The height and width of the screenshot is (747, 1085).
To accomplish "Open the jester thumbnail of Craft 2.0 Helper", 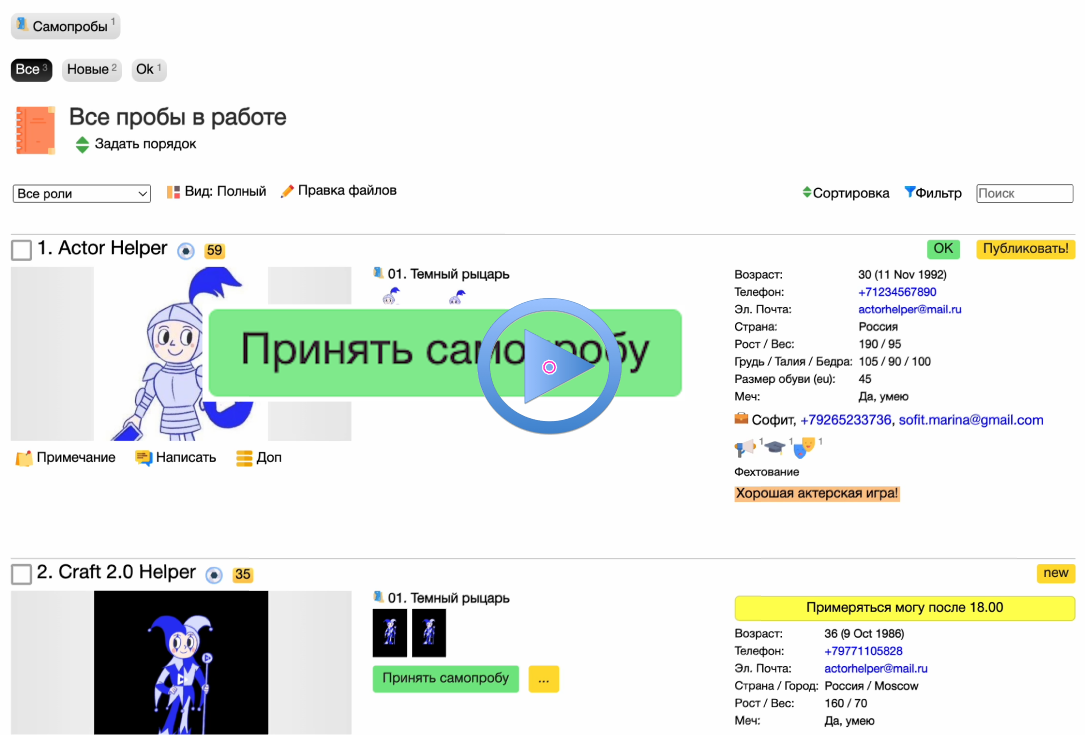I will point(181,662).
